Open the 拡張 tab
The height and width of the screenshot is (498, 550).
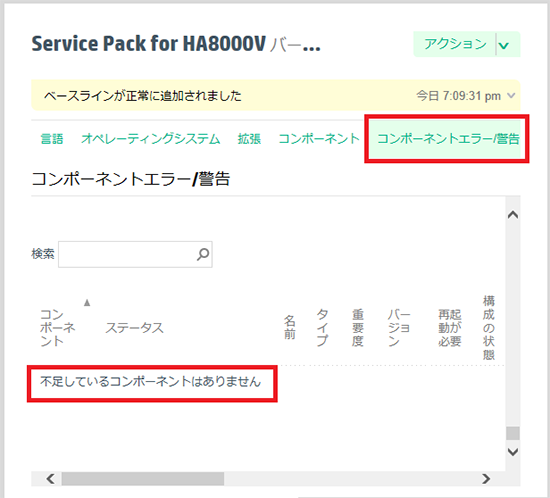click(249, 139)
